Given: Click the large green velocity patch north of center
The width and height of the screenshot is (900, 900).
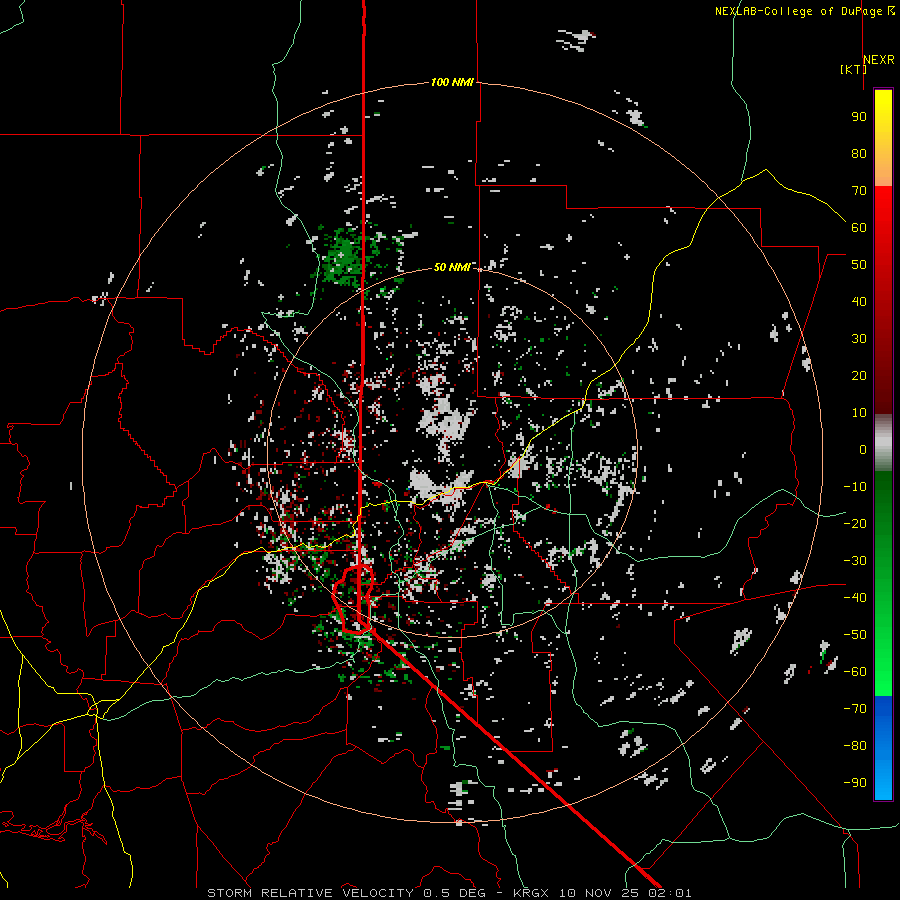Looking at the screenshot, I should coord(344,255).
